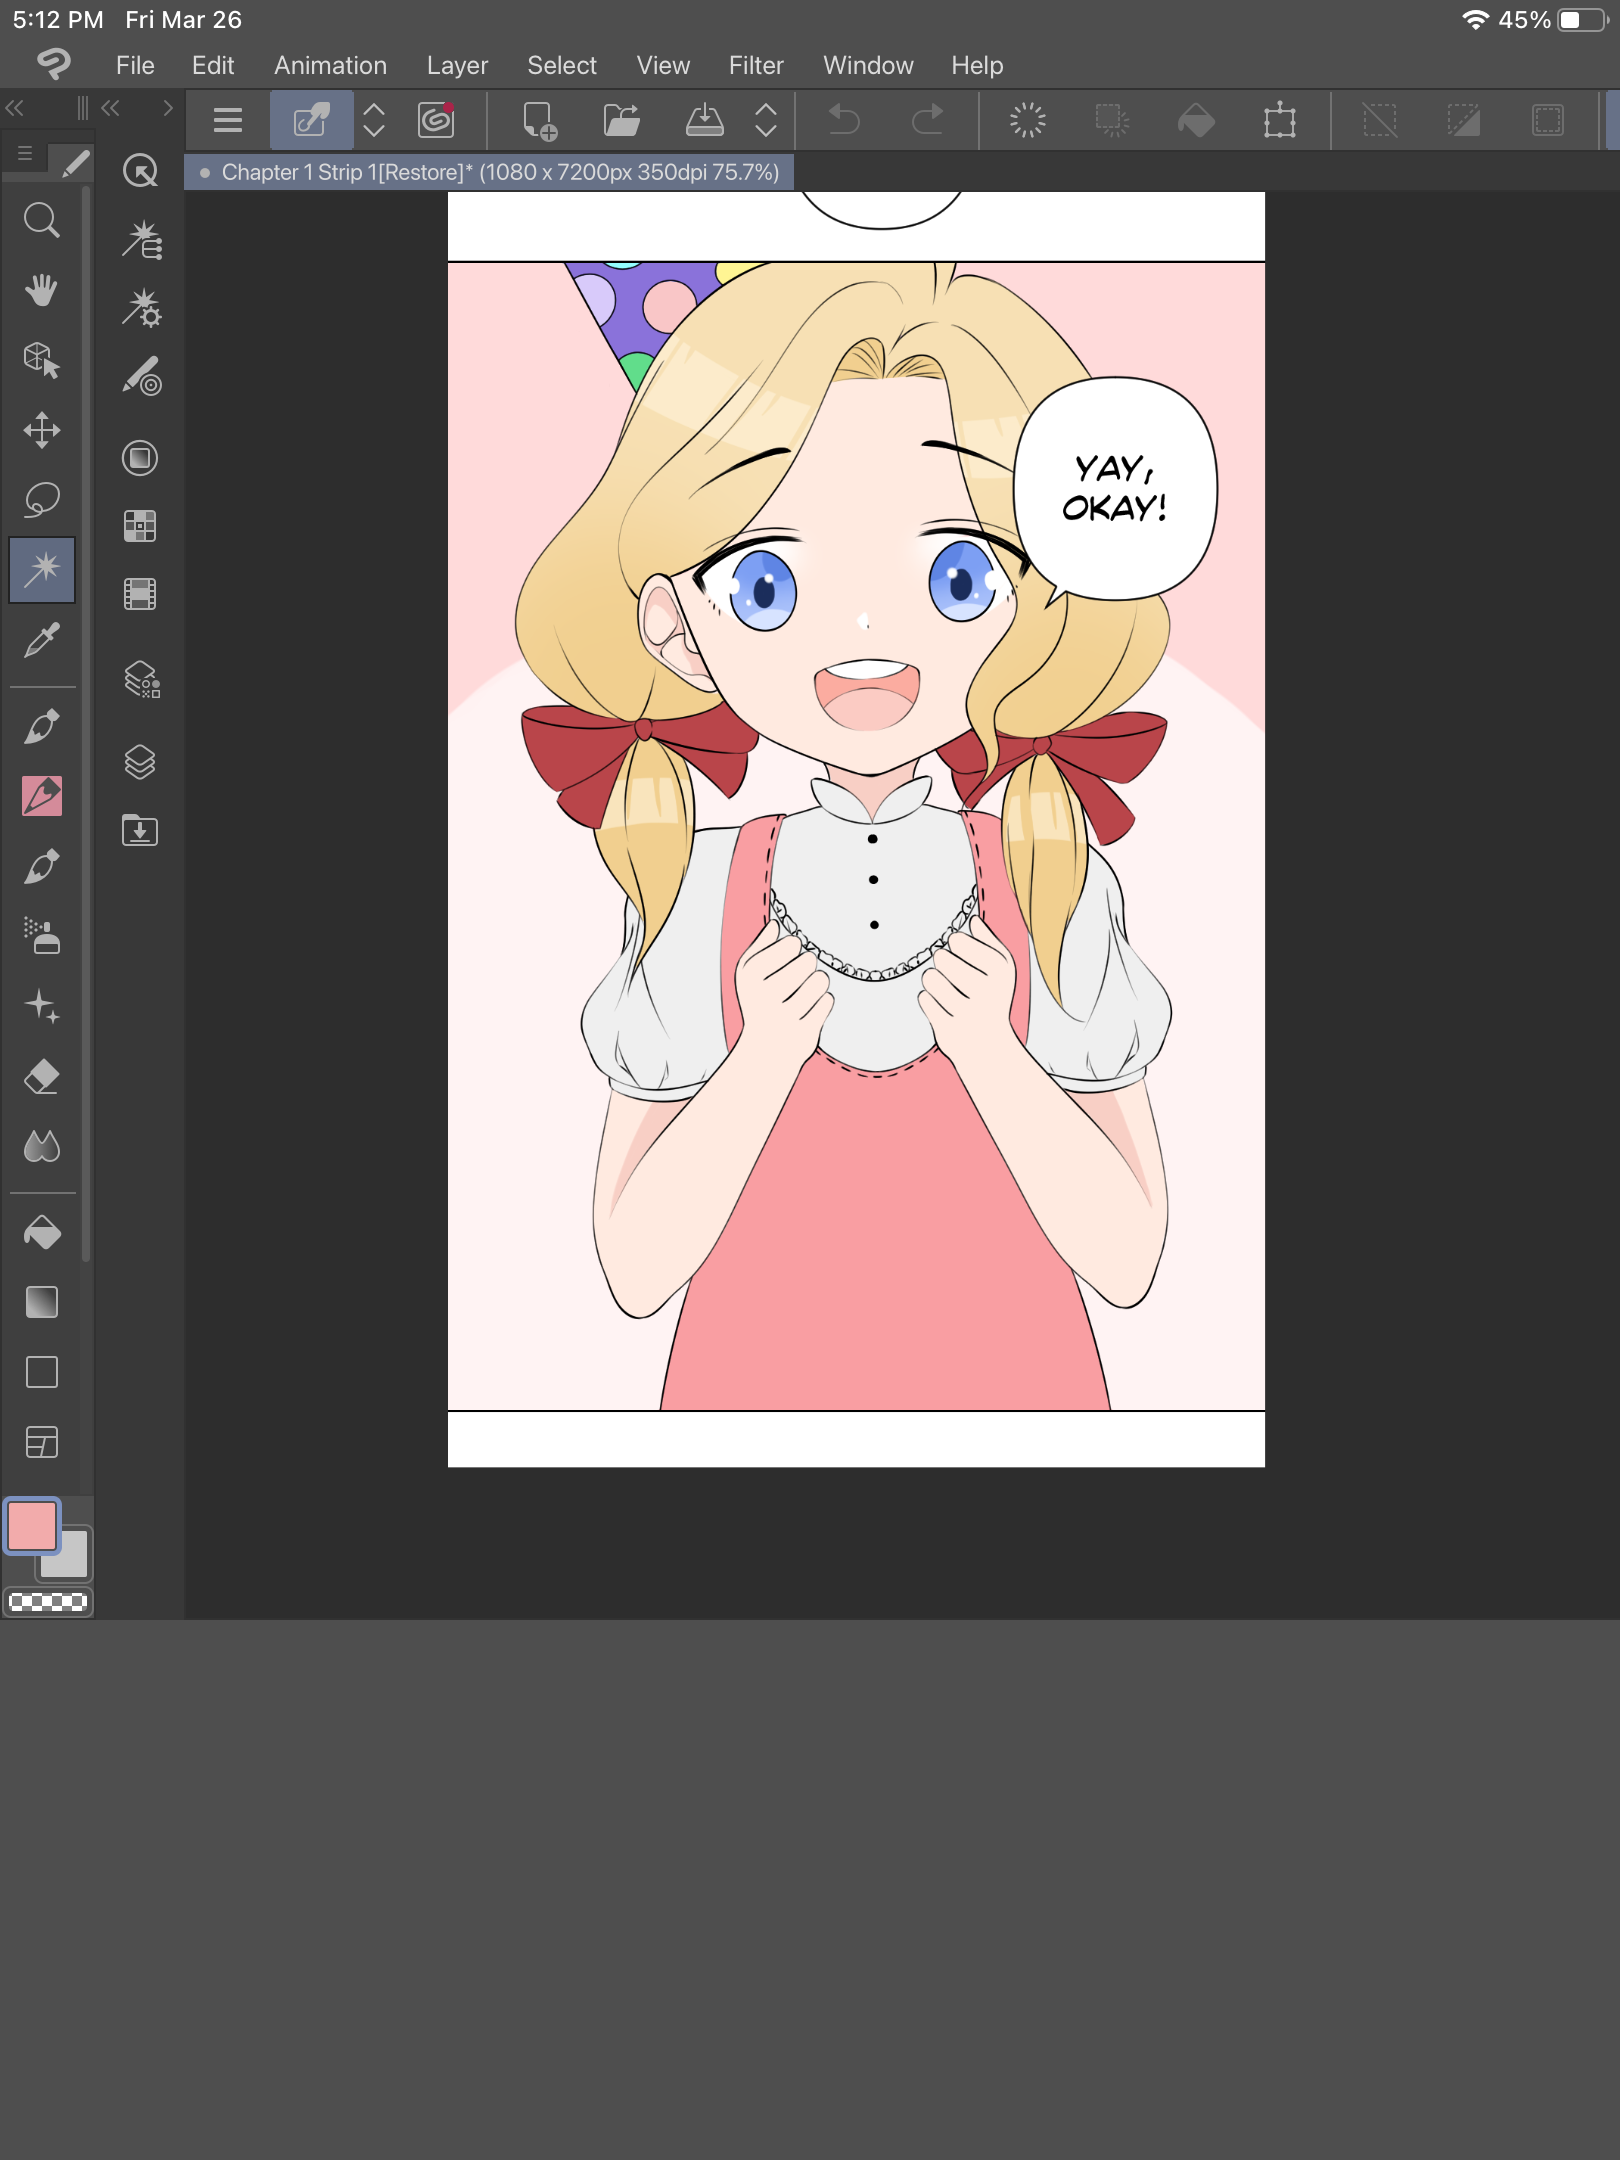Expand the palette dock right chevron
This screenshot has height=2160, width=1620.
coord(167,108)
